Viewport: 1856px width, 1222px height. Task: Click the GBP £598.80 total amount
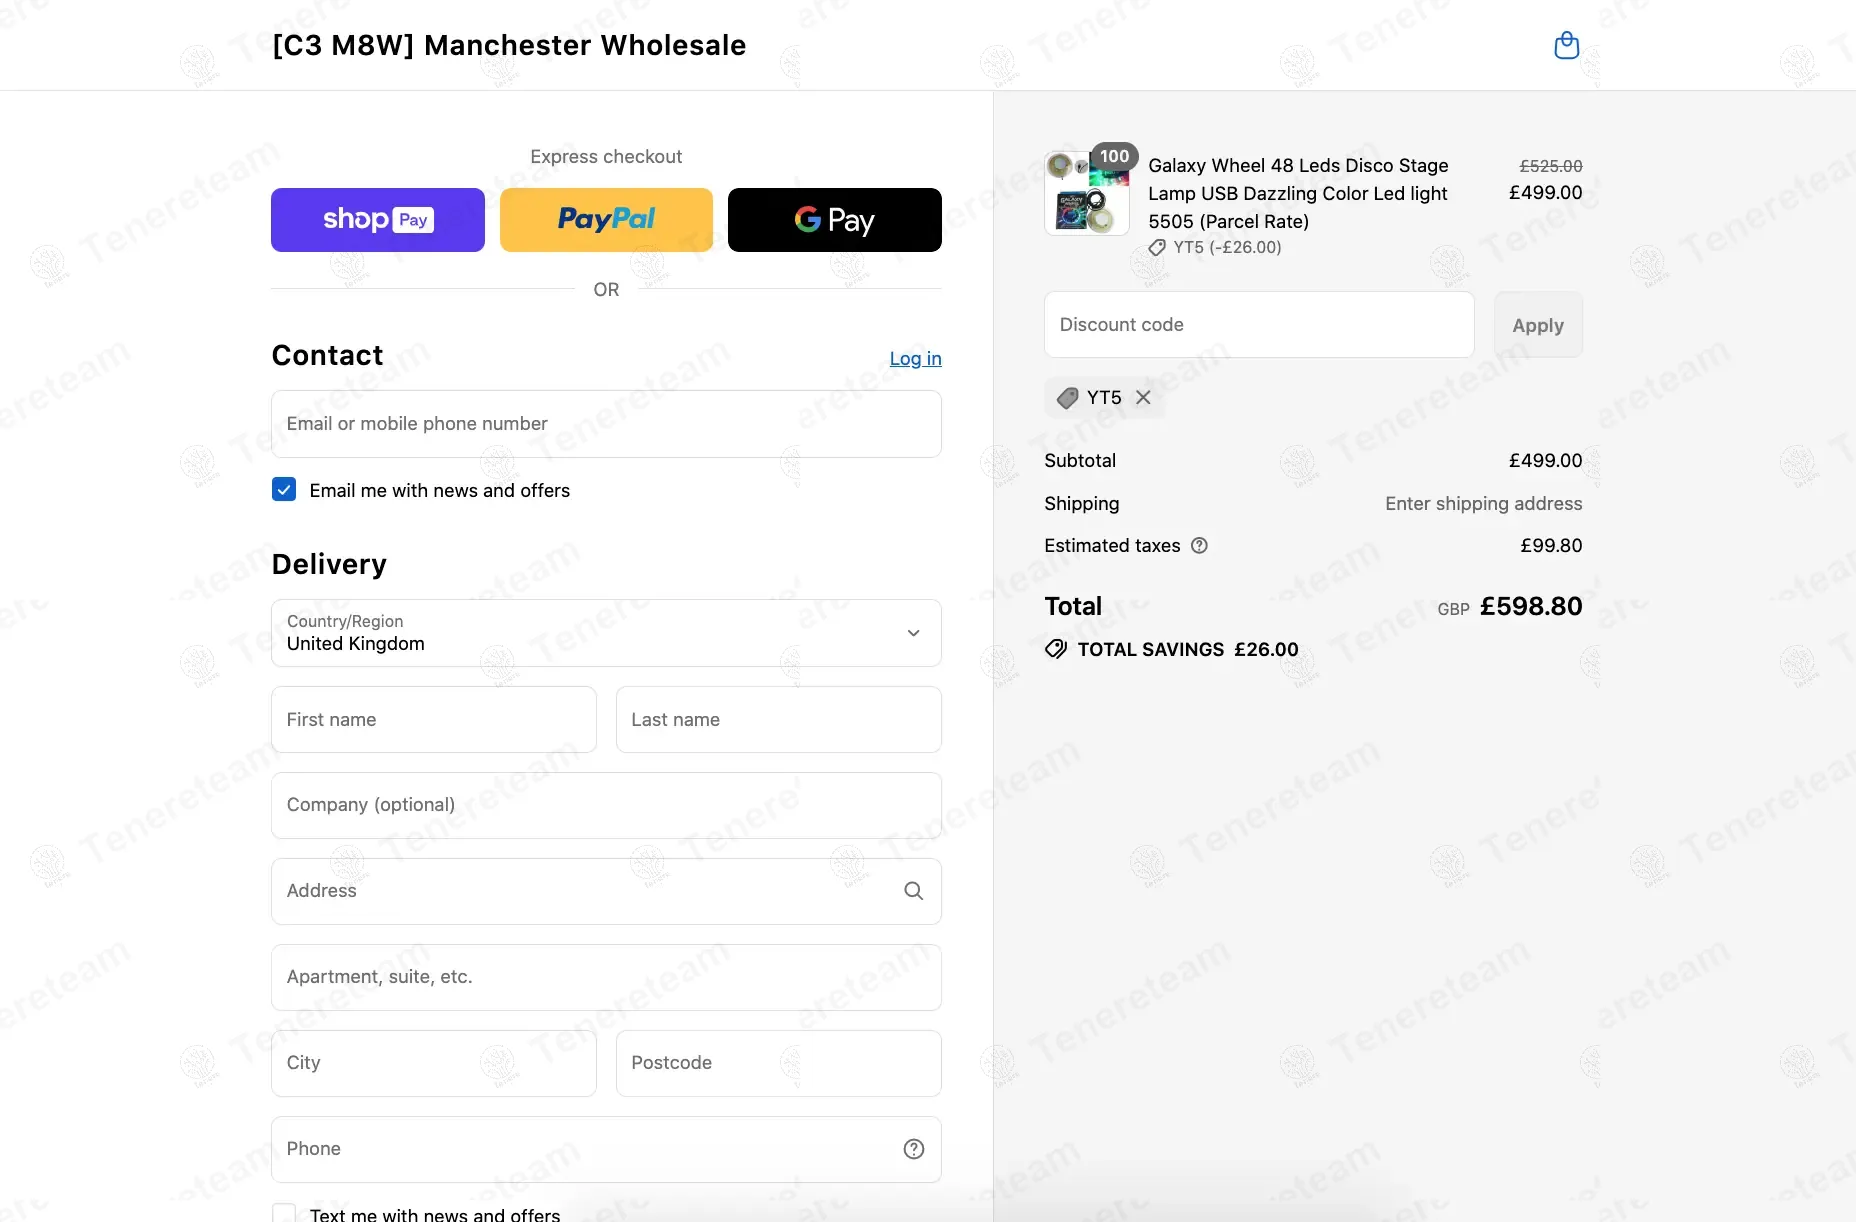[1510, 606]
